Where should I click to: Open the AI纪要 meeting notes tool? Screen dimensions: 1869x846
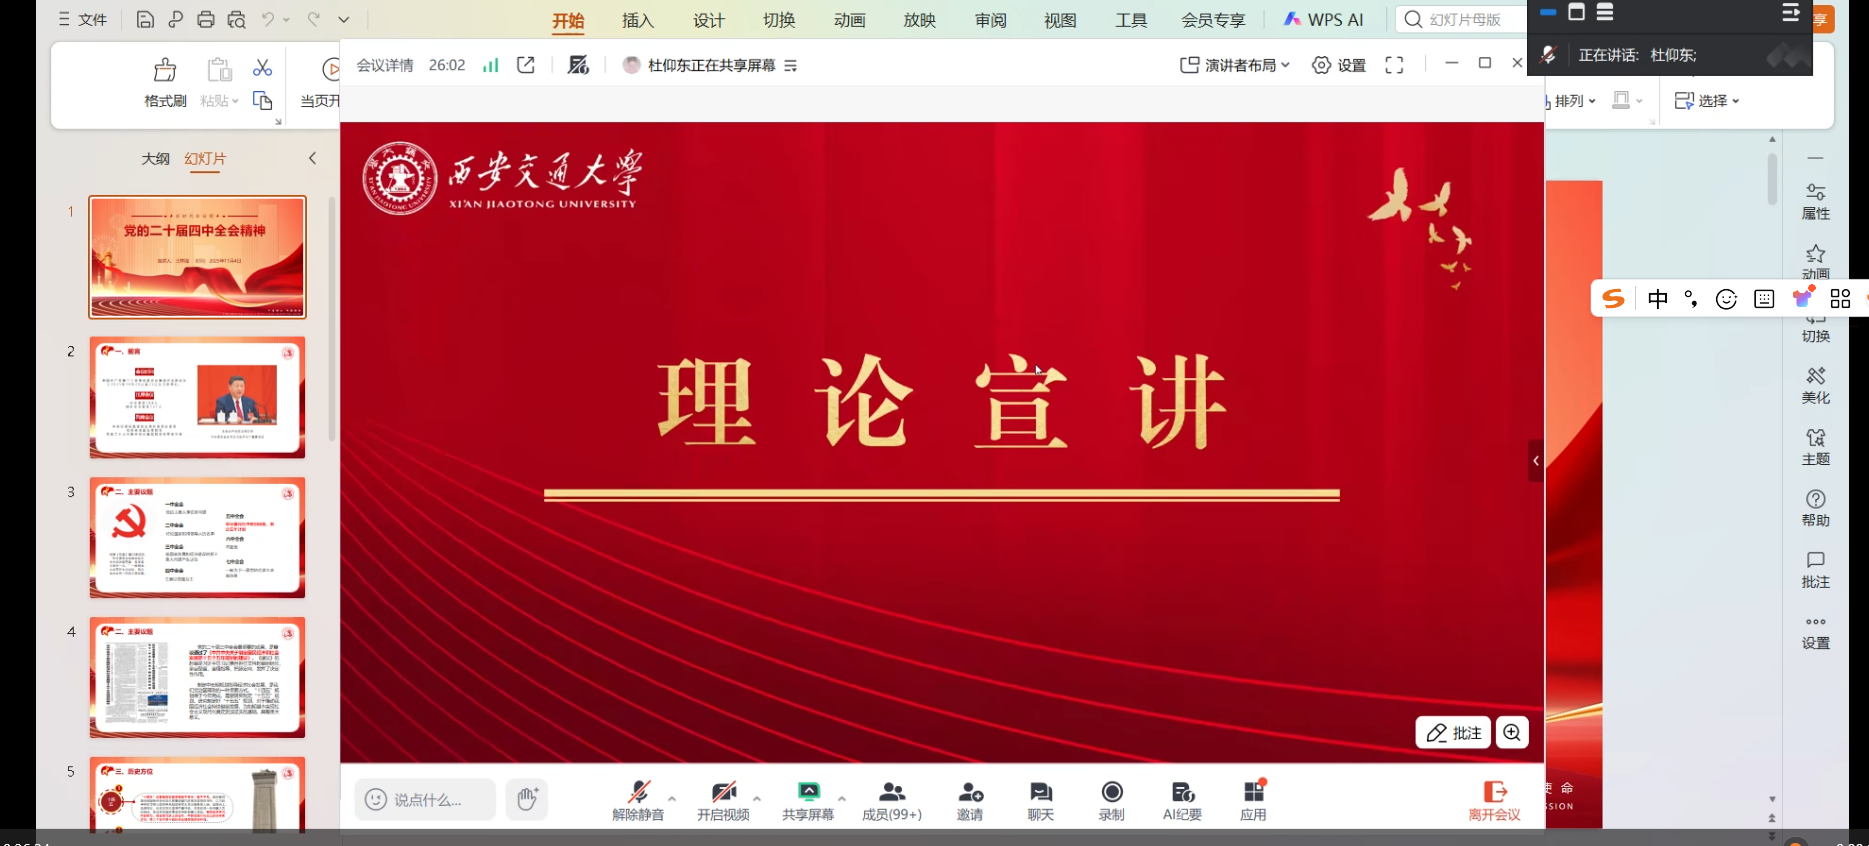tap(1182, 800)
